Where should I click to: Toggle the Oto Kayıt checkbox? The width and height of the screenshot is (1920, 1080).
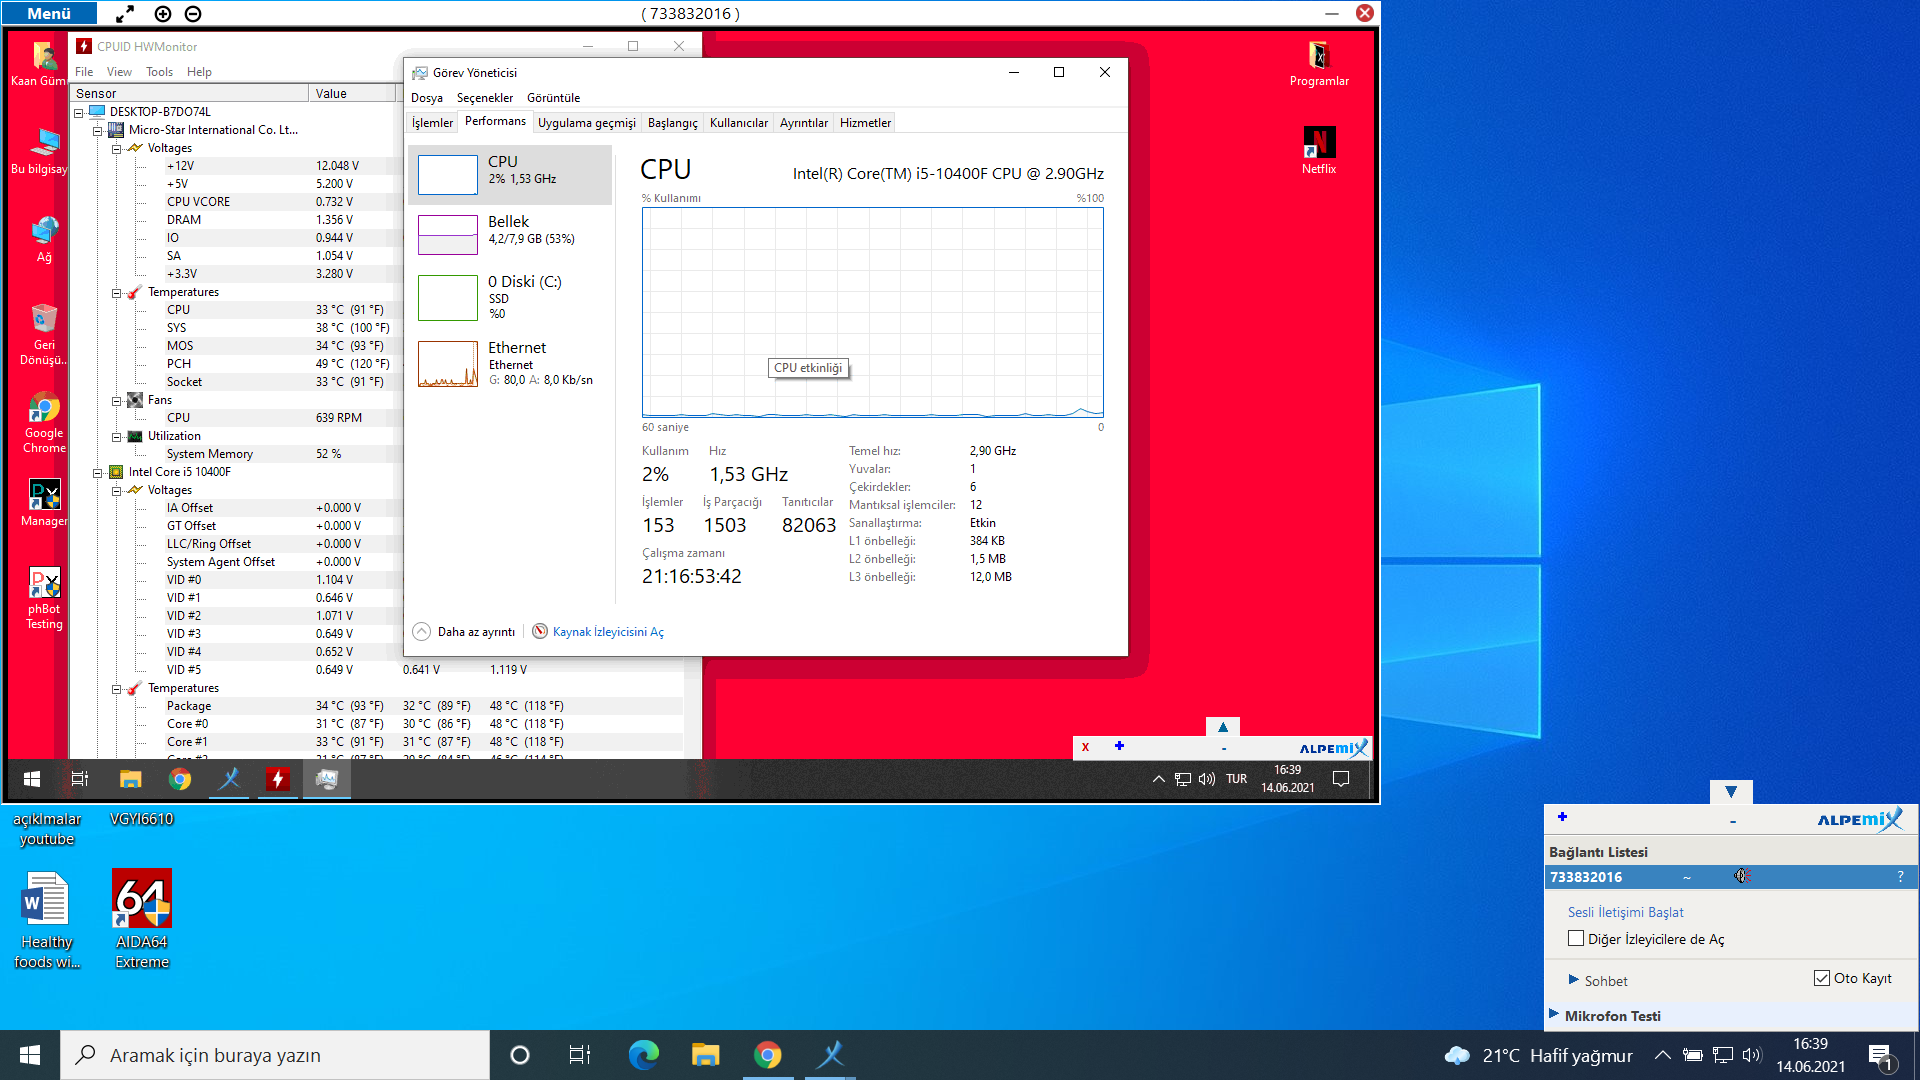click(x=1822, y=978)
